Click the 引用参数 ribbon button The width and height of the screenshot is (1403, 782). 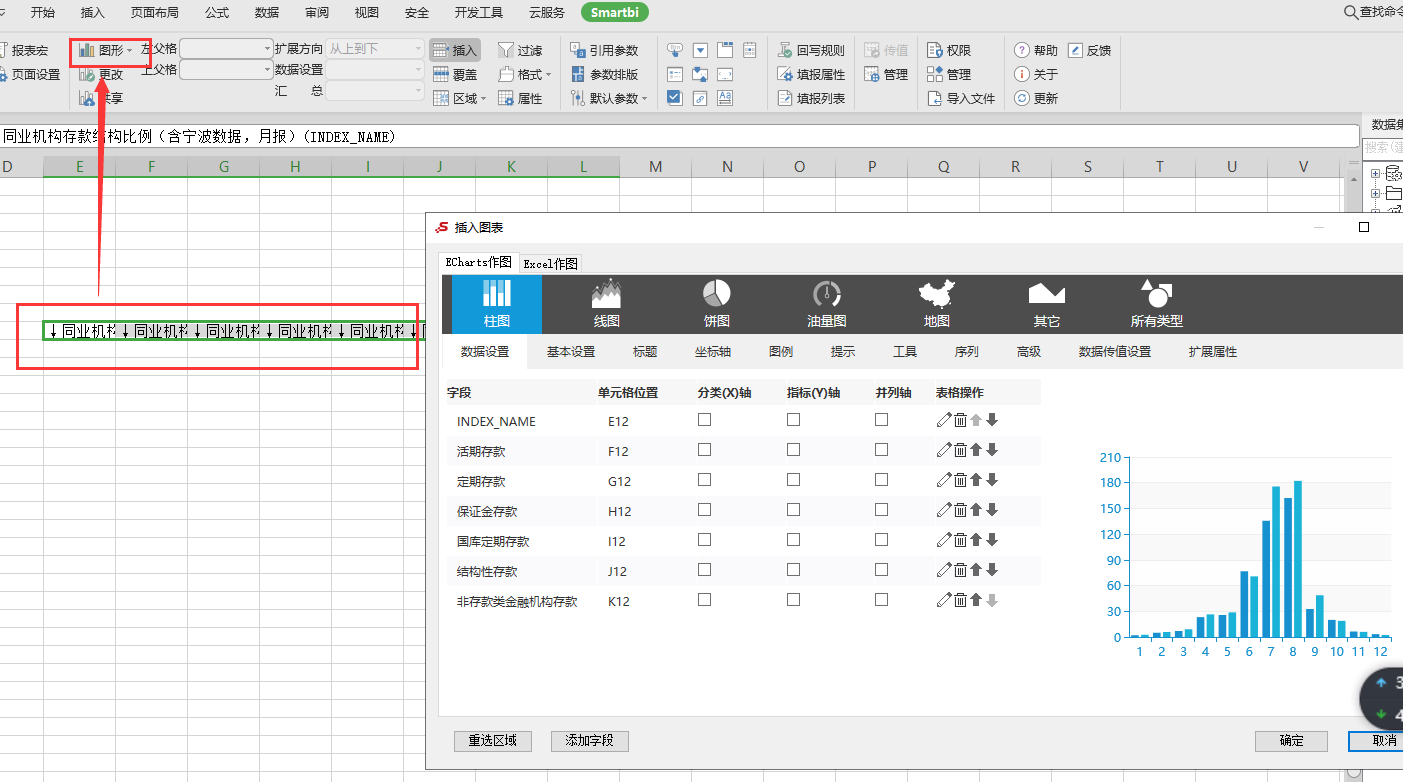(604, 50)
